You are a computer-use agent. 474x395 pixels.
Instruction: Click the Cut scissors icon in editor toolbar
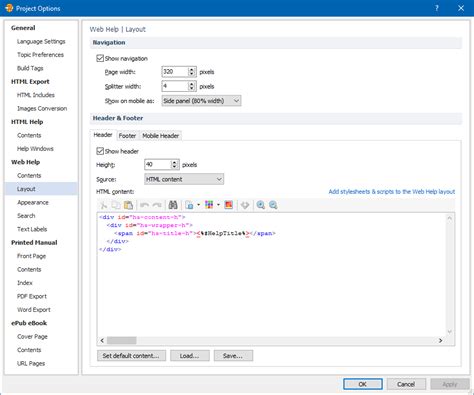point(103,205)
